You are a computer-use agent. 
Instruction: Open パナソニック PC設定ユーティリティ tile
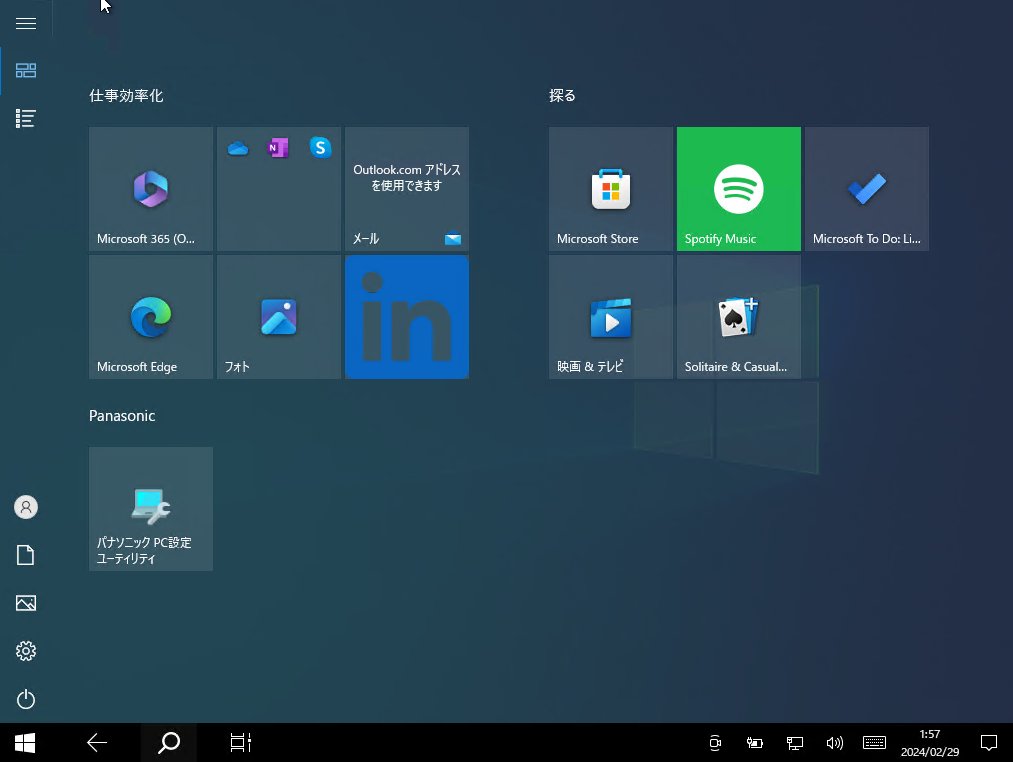tap(151, 509)
